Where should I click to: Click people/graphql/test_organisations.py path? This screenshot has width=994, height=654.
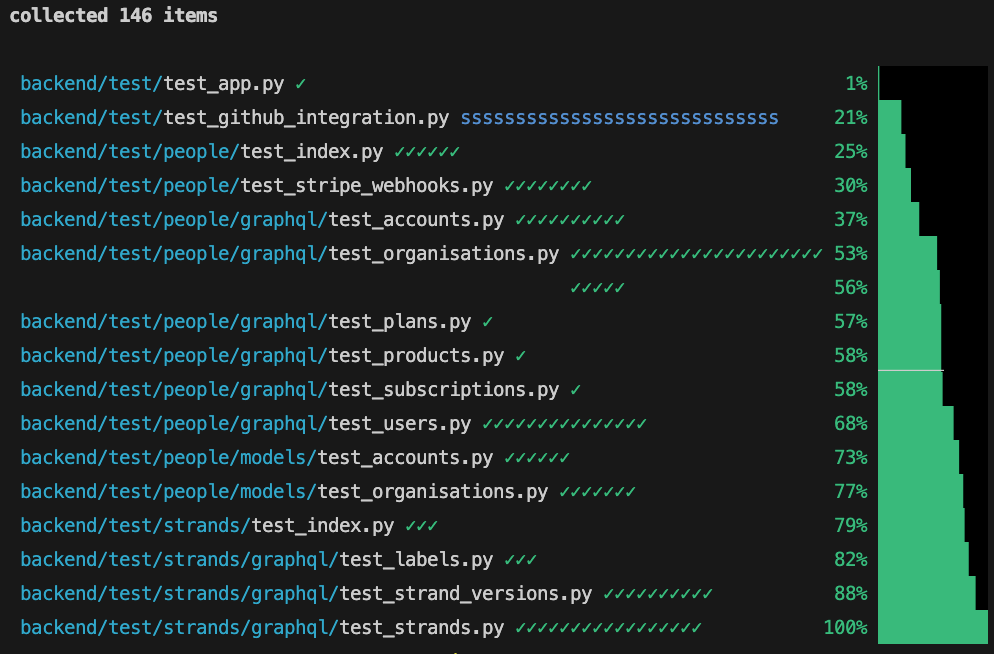290,254
